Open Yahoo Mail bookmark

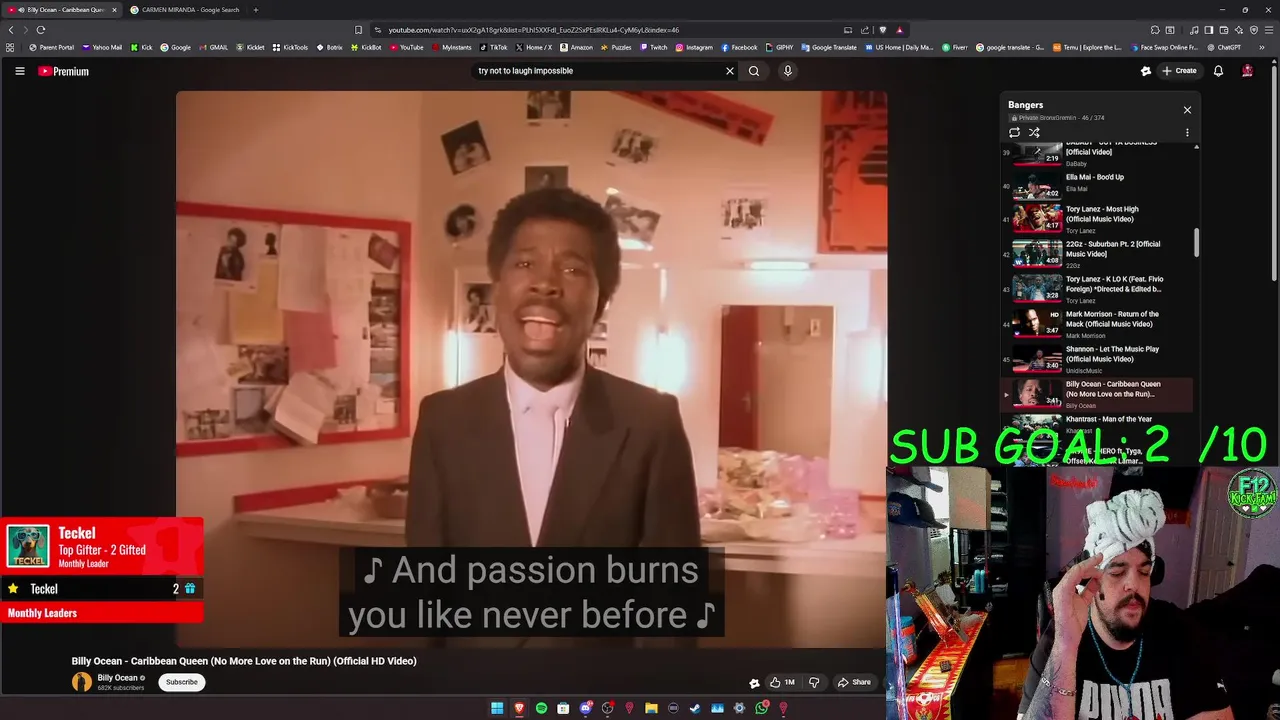[x=102, y=47]
